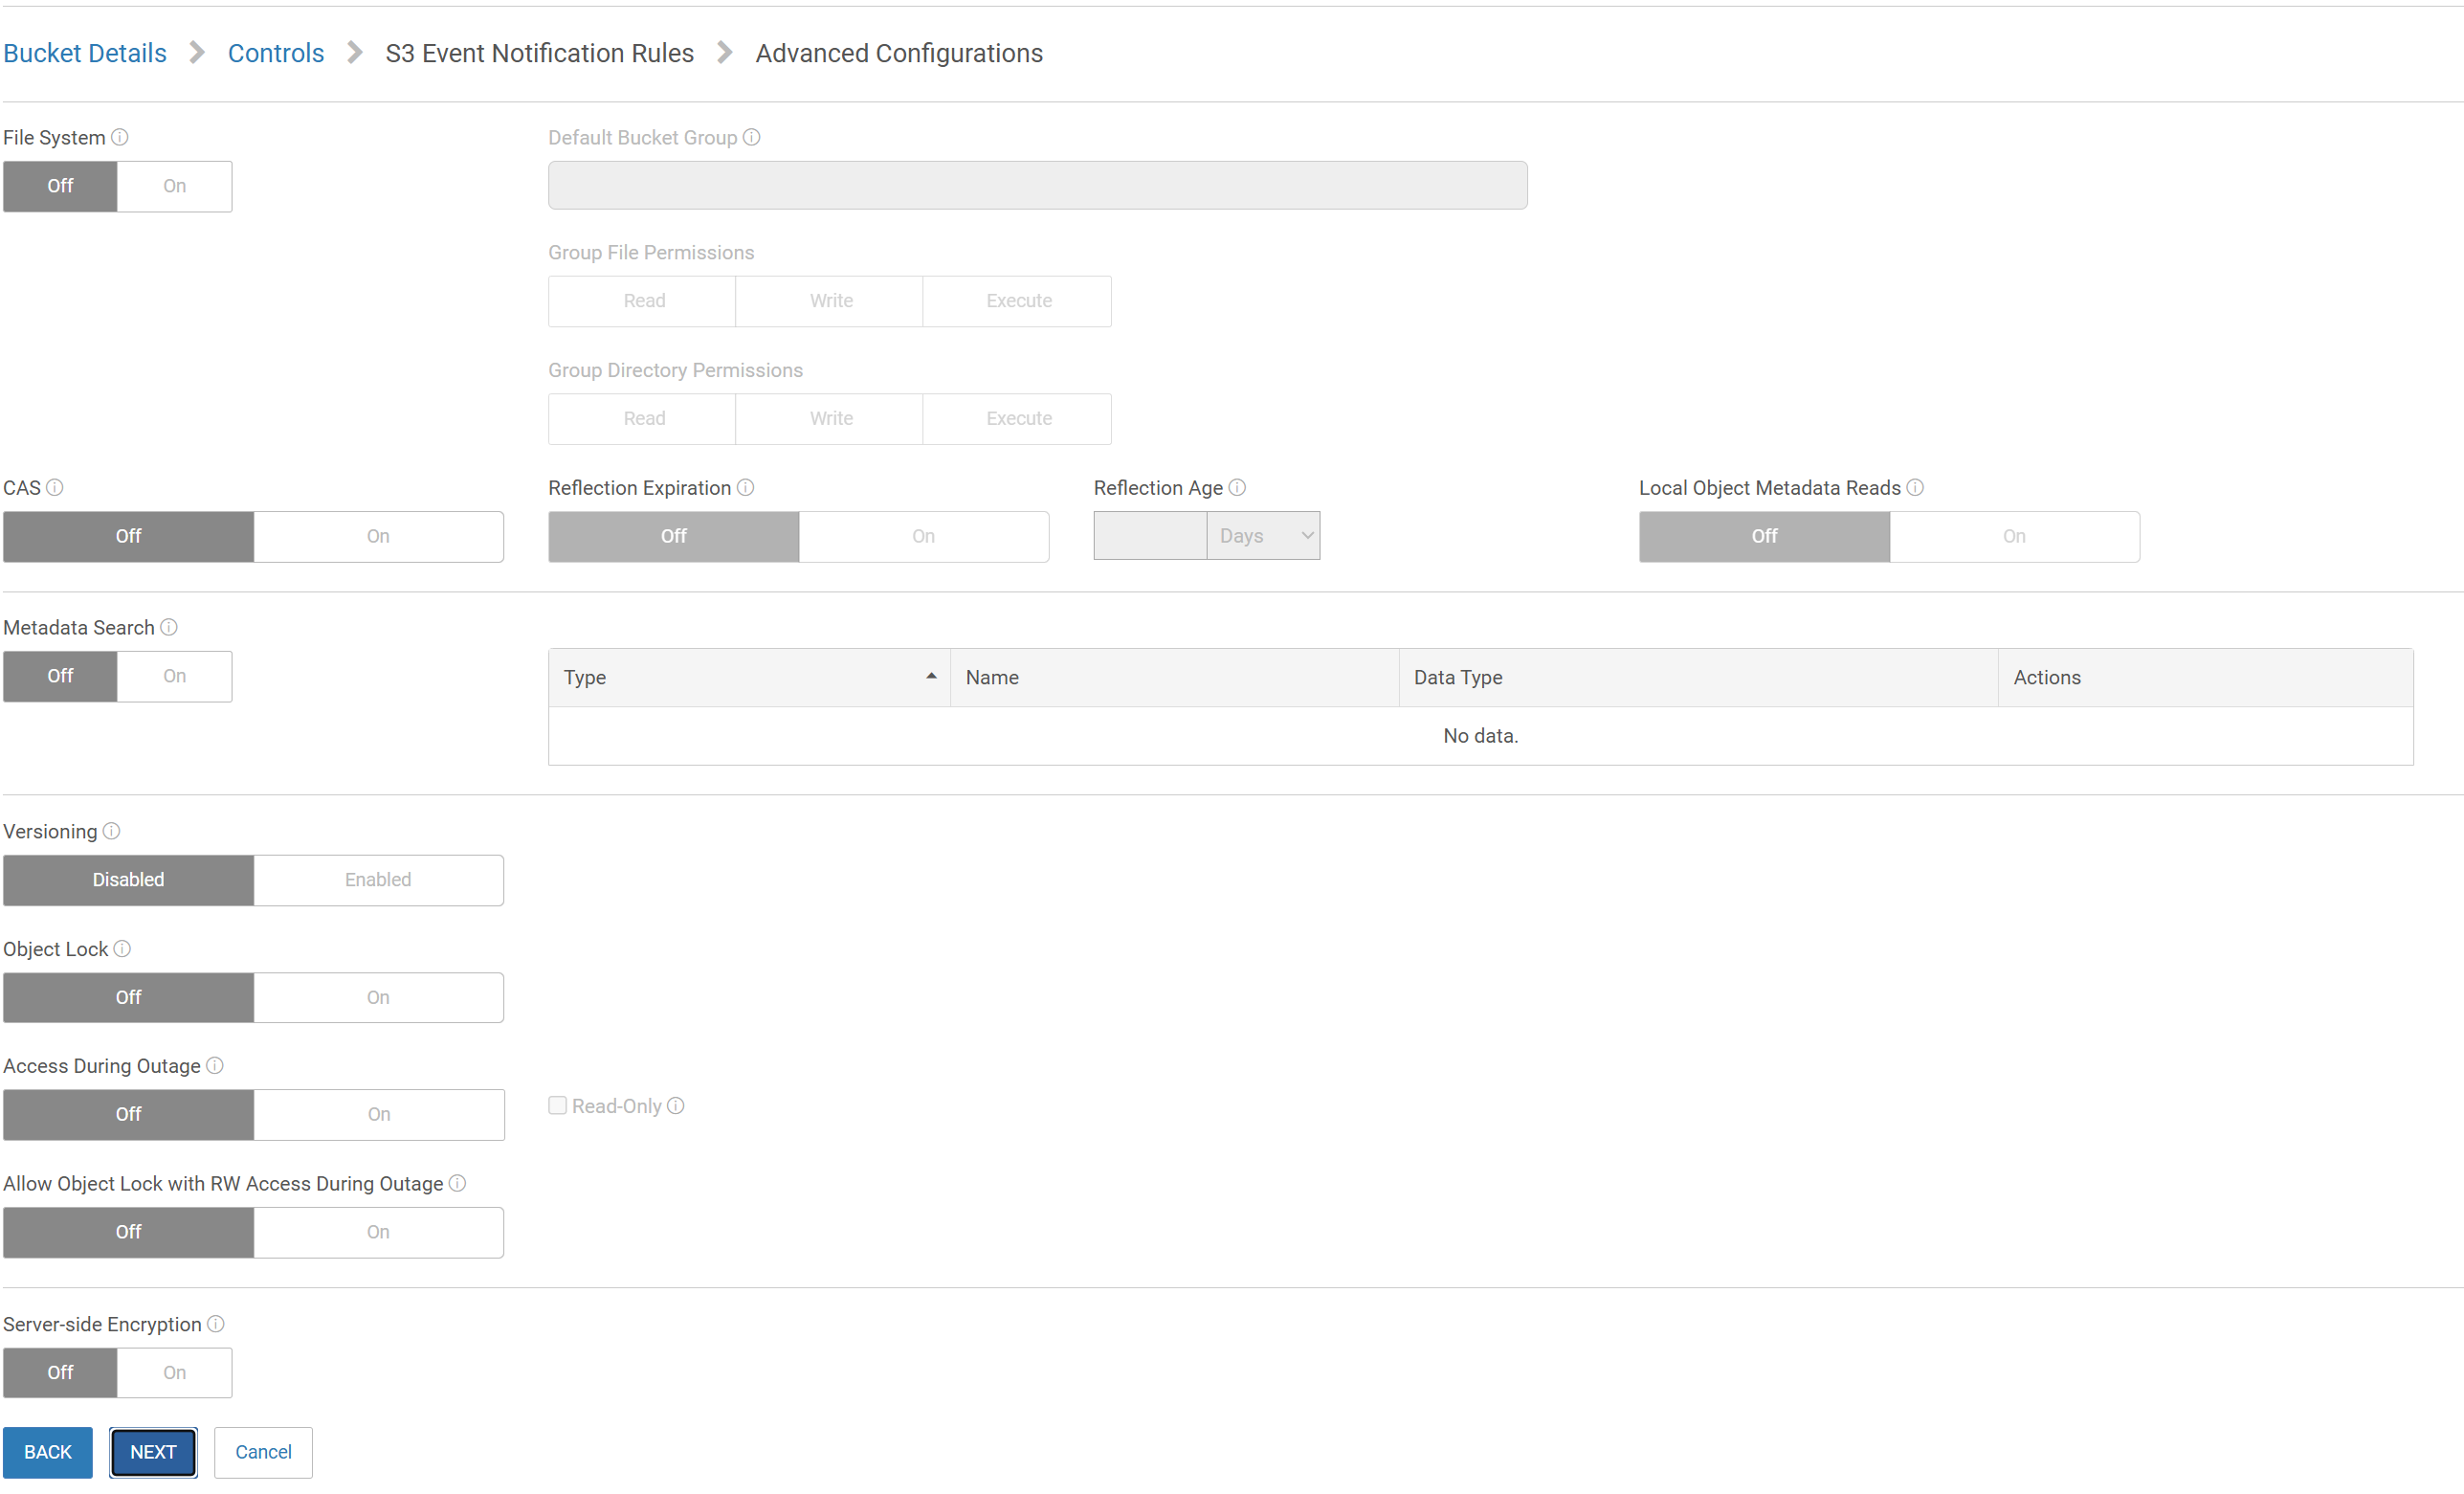Set Versioning to Enabled
Screen dimensions: 2464x1494
tap(378, 880)
